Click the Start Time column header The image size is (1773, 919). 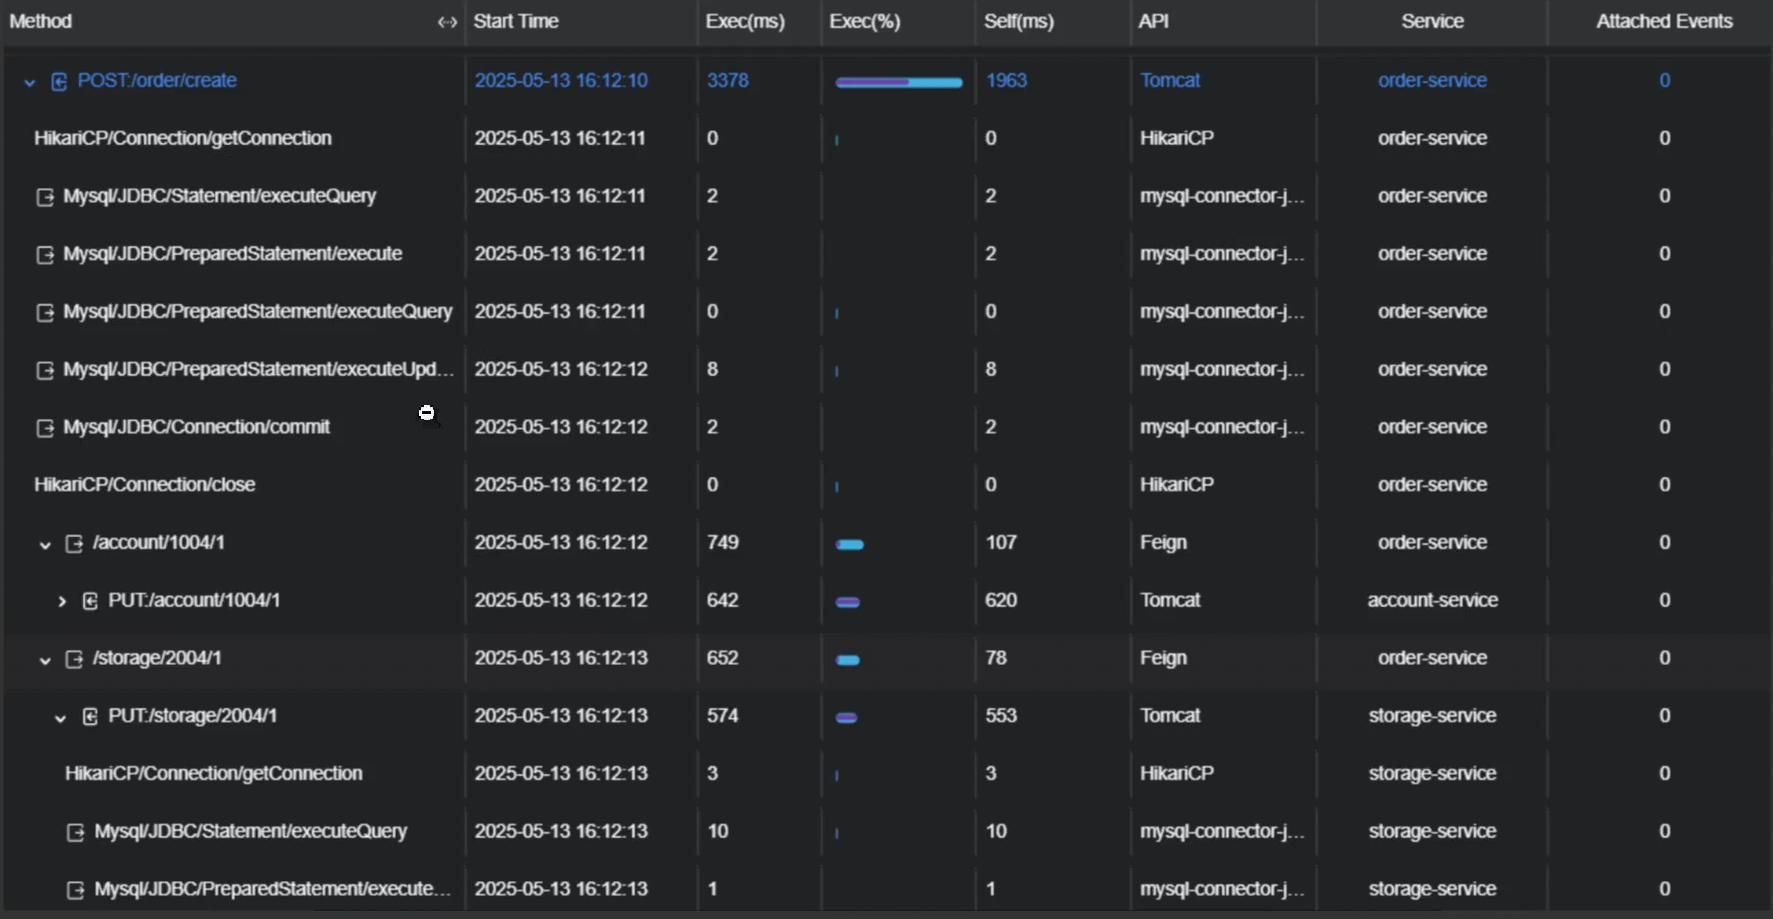516,21
